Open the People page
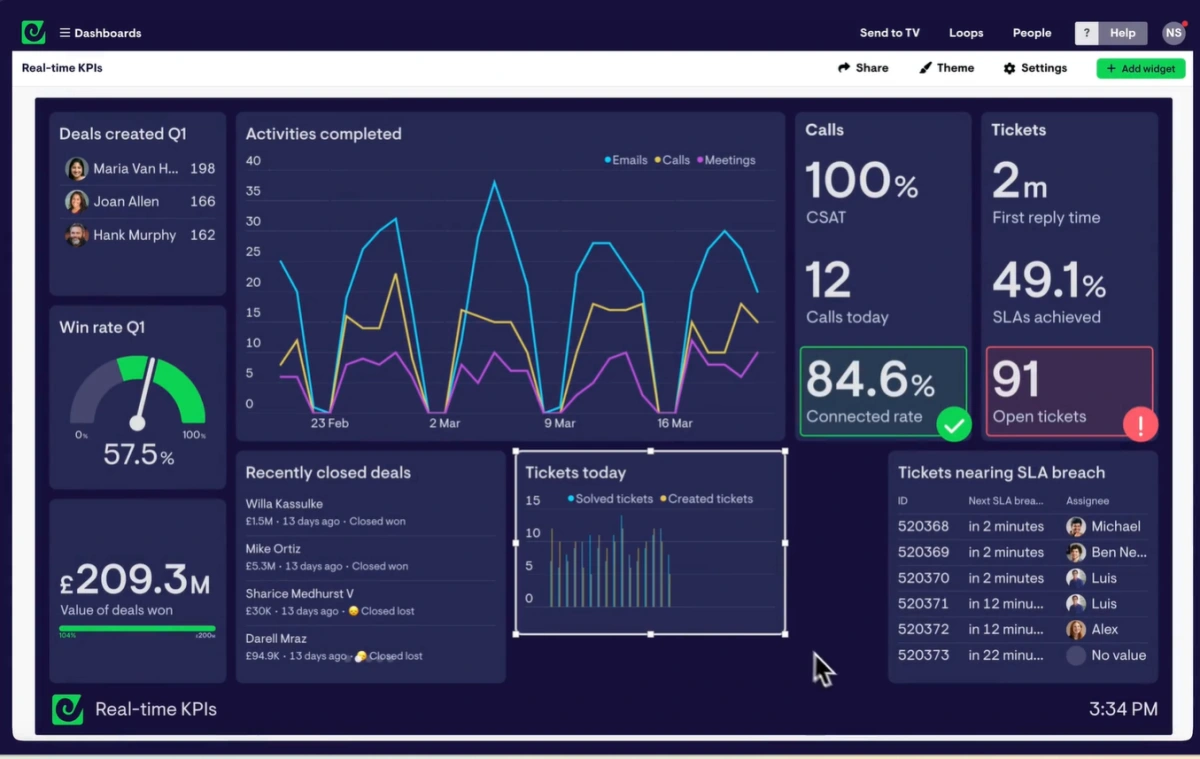The height and width of the screenshot is (759, 1200). click(1032, 33)
